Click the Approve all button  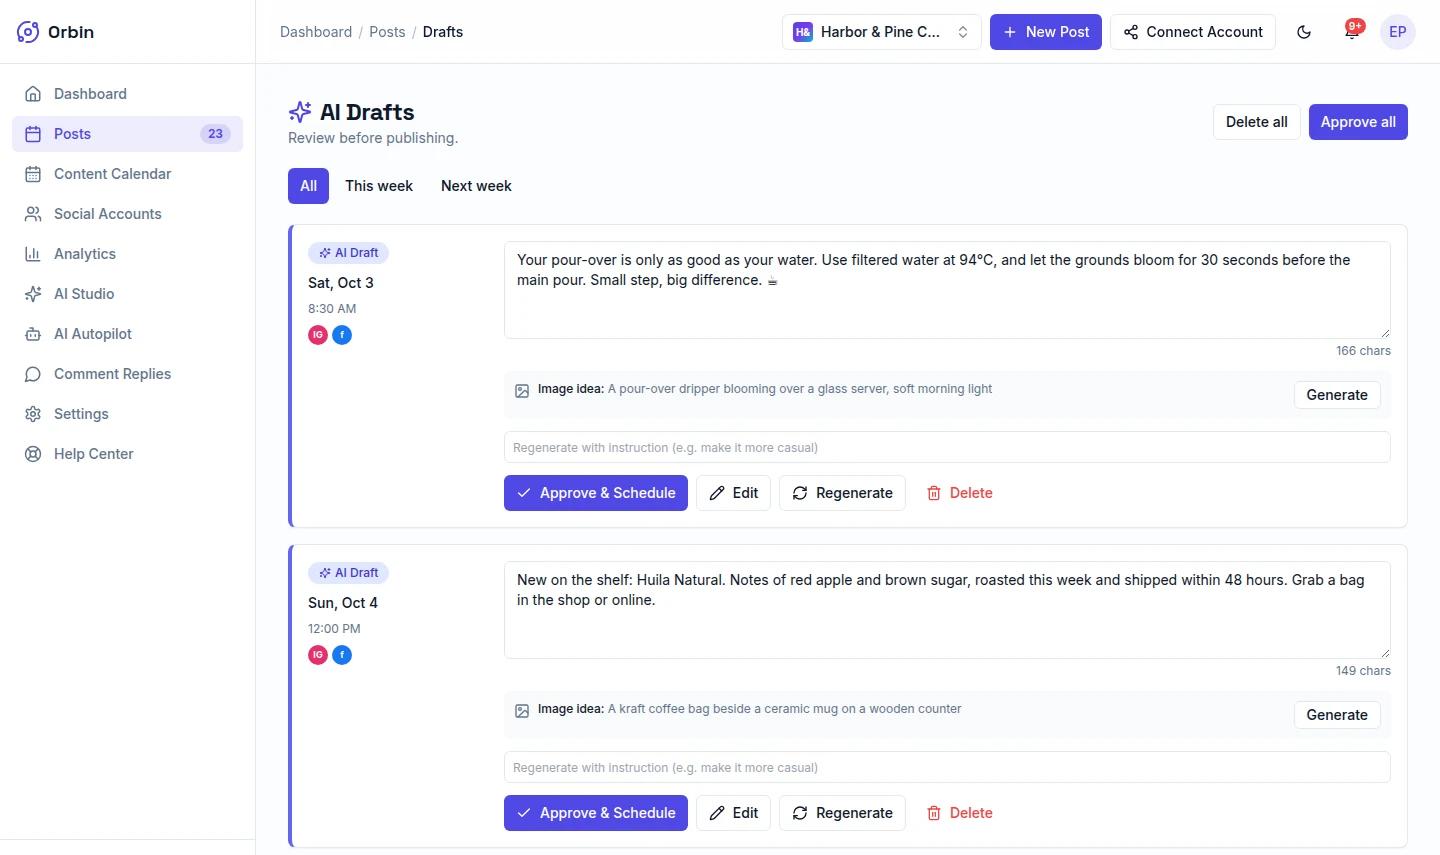point(1358,122)
